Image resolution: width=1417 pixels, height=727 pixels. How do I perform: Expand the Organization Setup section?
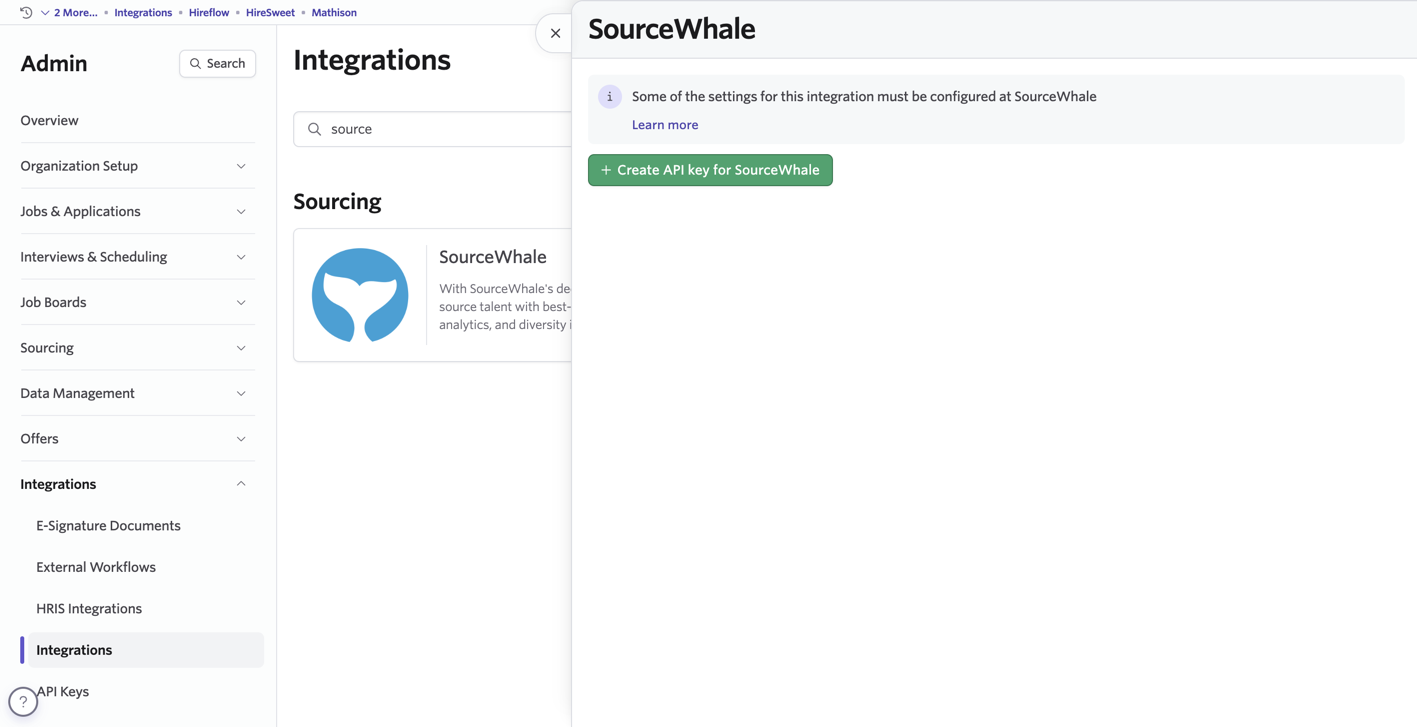point(137,166)
